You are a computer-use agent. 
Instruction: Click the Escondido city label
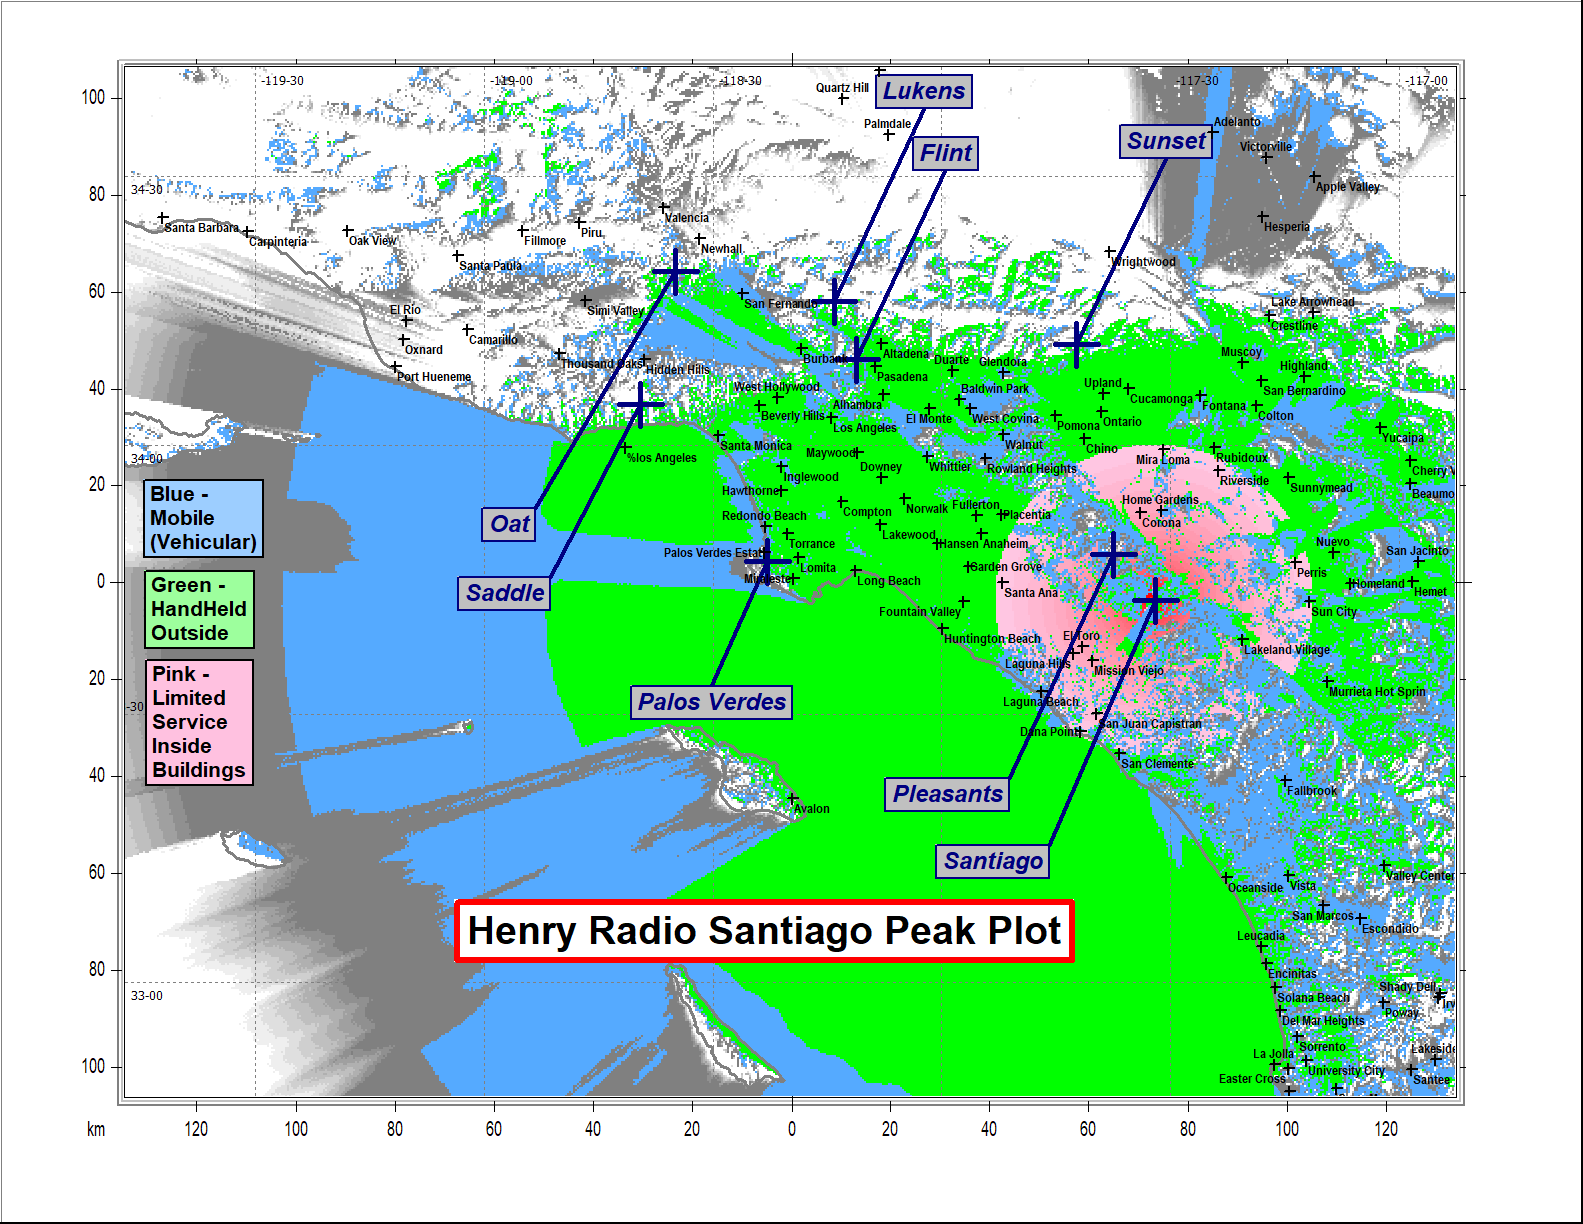pyautogui.click(x=1390, y=929)
